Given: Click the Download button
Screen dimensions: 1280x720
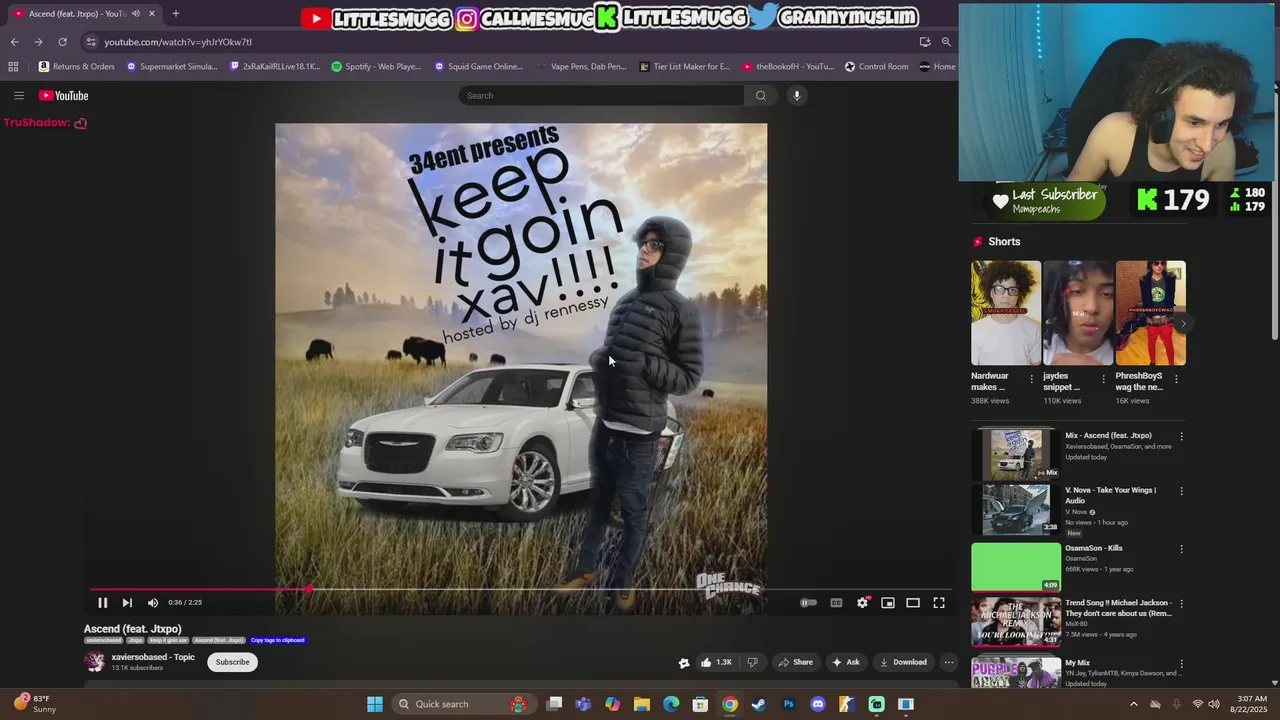Looking at the screenshot, I should pos(903,662).
